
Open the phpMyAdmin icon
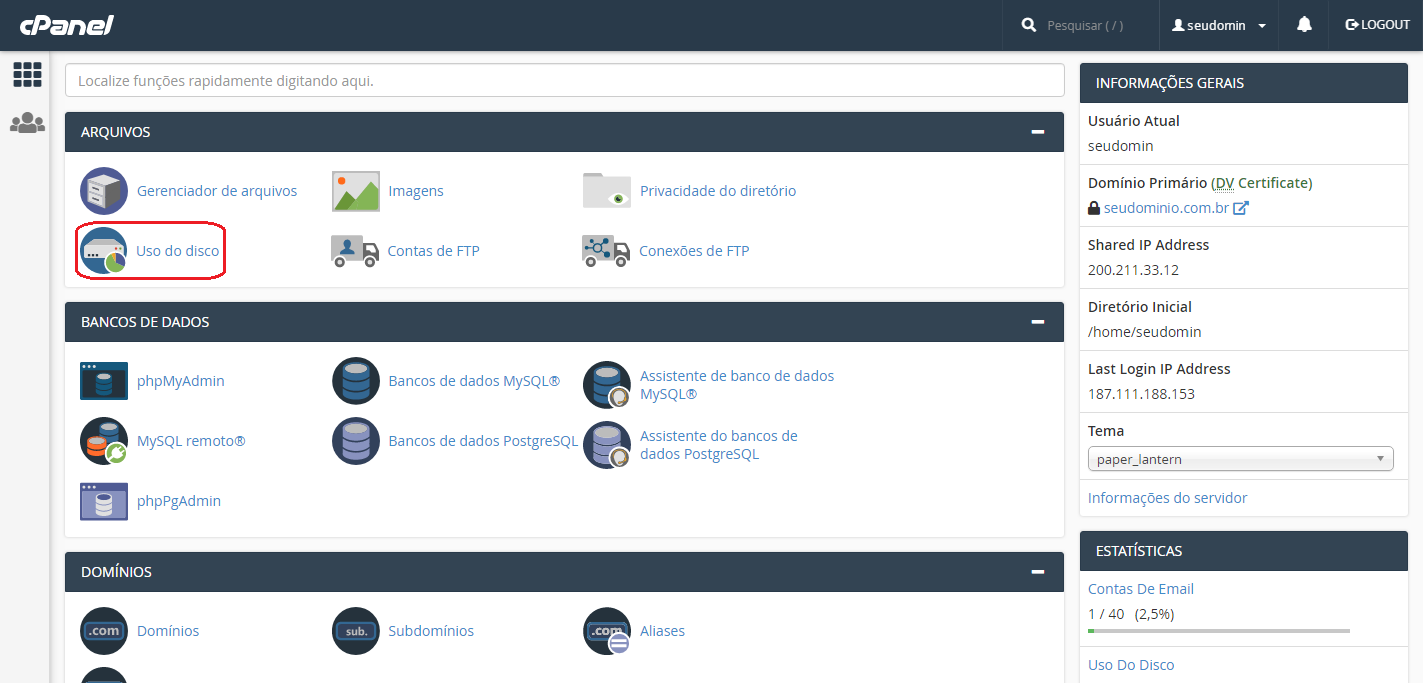click(x=104, y=381)
